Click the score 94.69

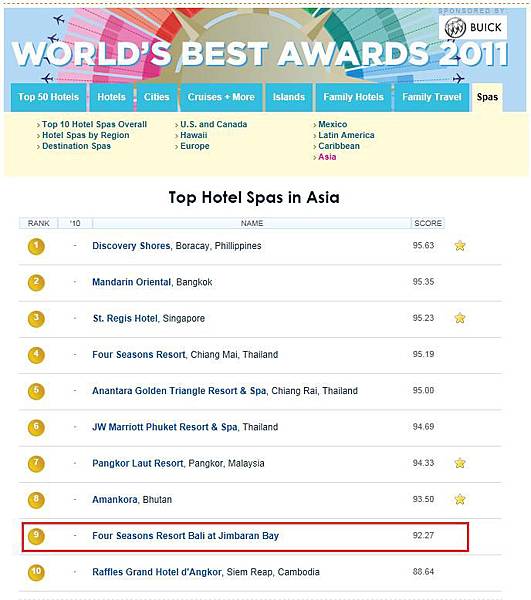tap(423, 427)
